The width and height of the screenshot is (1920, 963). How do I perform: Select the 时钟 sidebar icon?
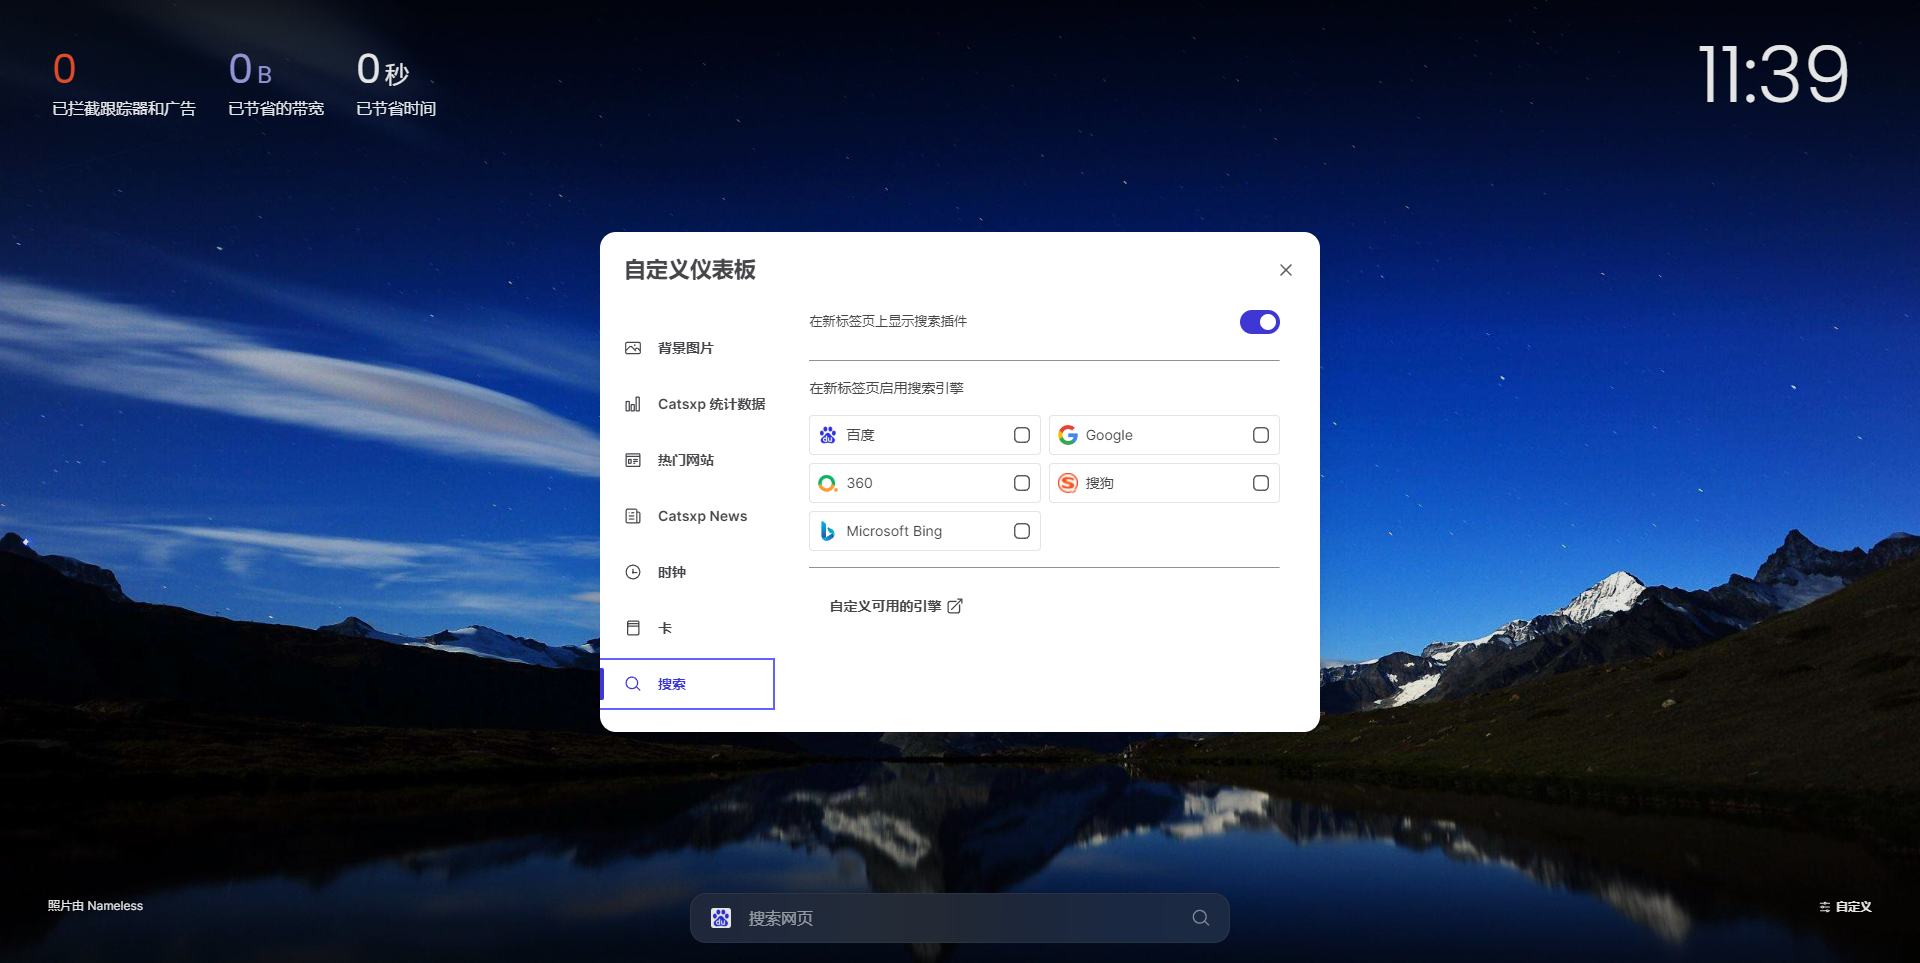click(x=633, y=572)
